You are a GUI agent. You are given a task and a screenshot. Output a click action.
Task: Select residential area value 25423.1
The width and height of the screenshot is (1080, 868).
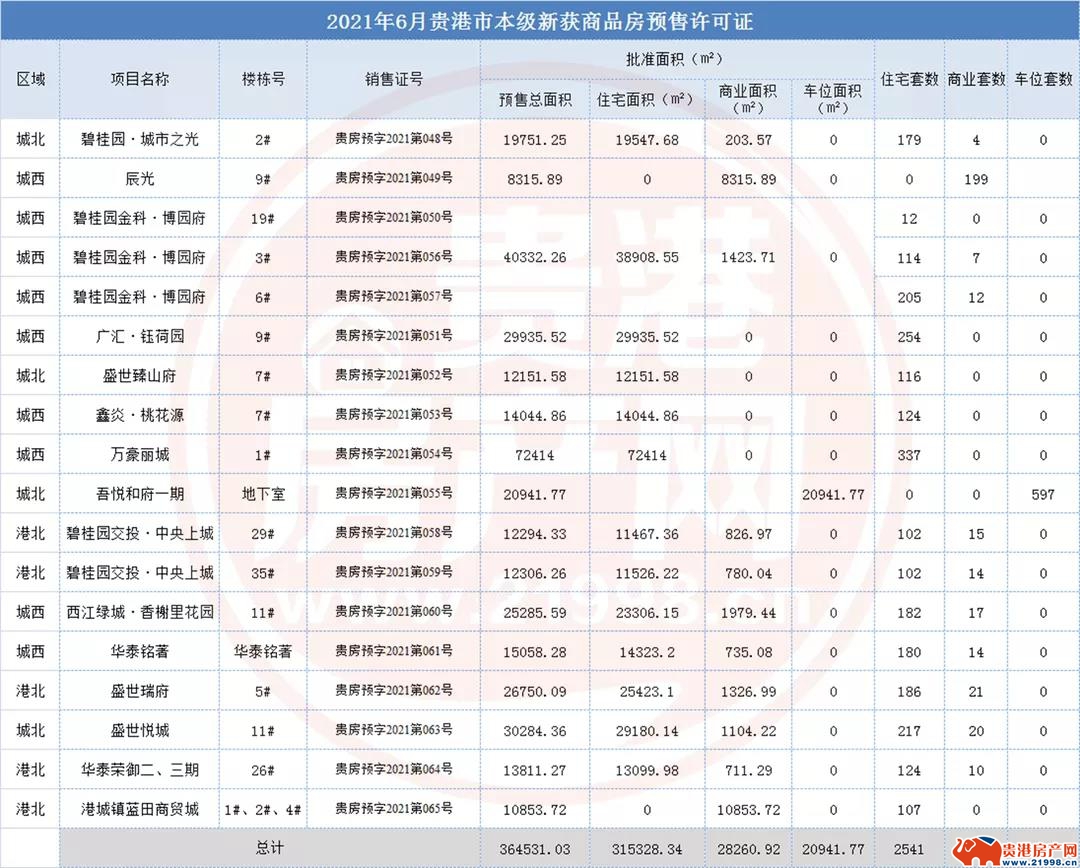(646, 692)
